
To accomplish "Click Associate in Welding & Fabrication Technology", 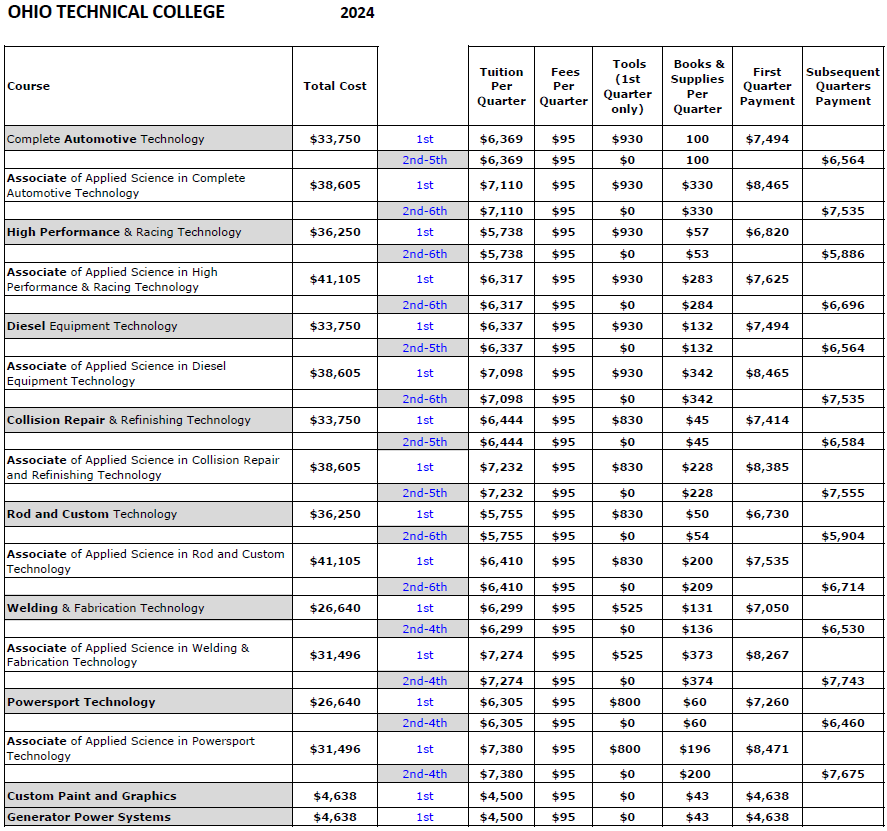I will (x=128, y=655).
